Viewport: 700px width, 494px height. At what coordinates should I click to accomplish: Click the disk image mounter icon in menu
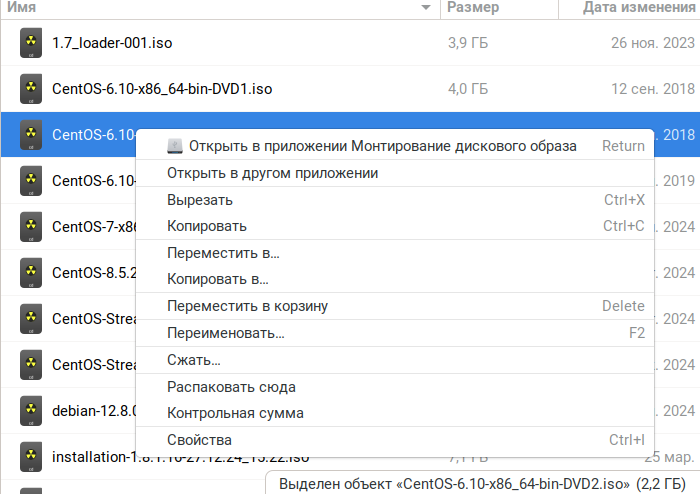point(175,146)
